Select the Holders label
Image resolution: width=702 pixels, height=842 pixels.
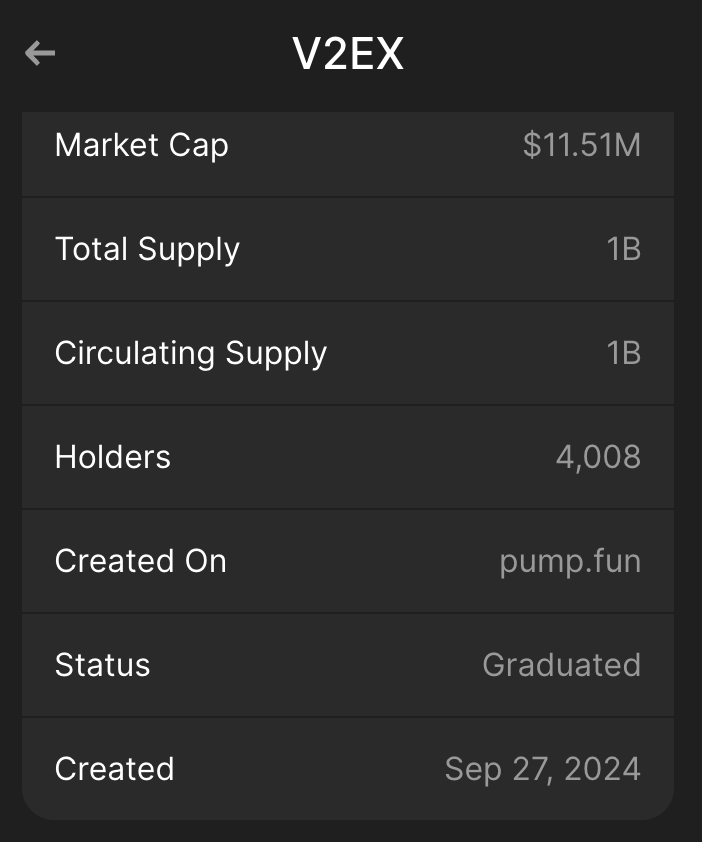pos(113,457)
